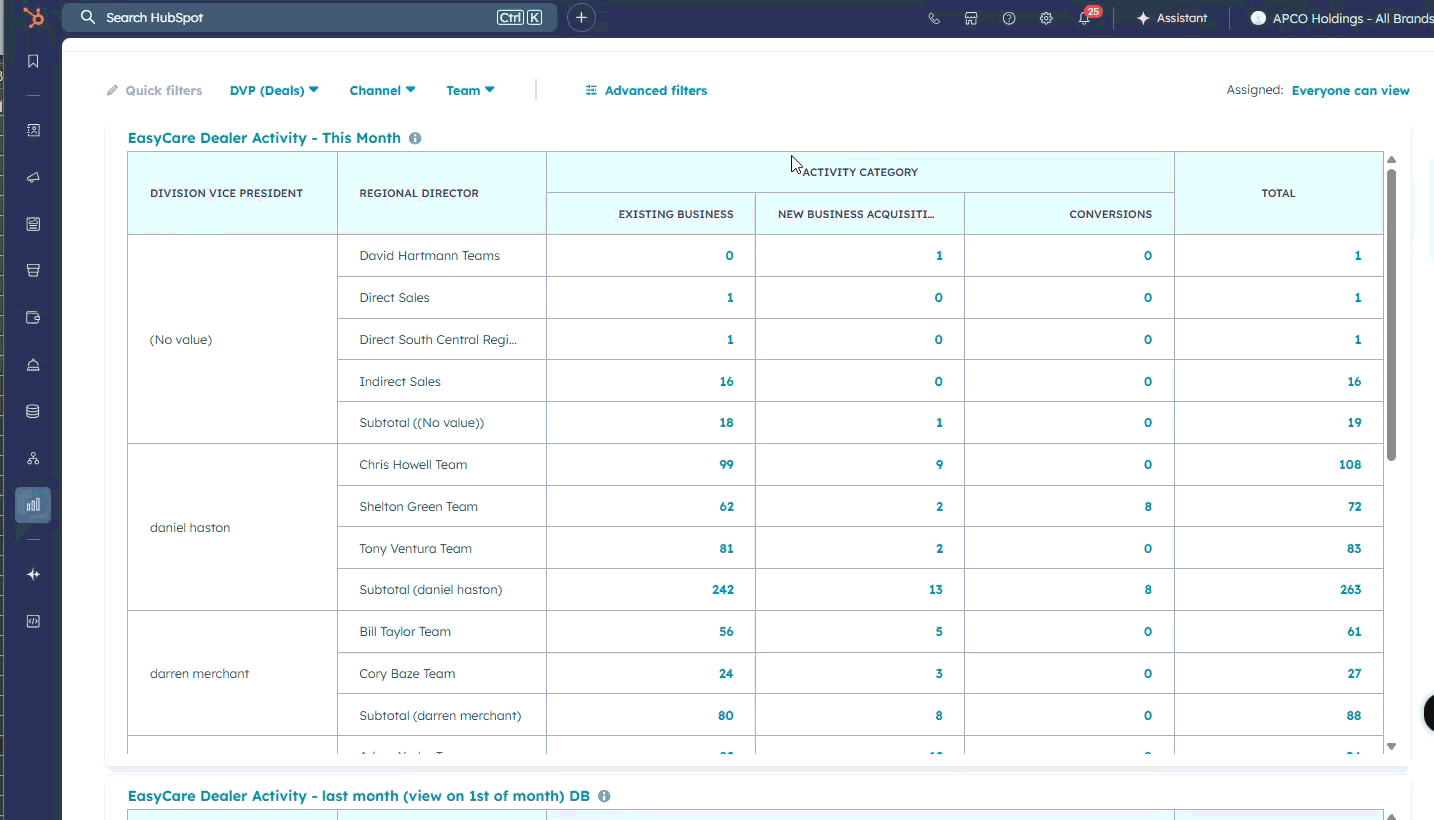The image size is (1434, 820).
Task: Open the Data Management database sidebar icon
Action: (x=33, y=411)
